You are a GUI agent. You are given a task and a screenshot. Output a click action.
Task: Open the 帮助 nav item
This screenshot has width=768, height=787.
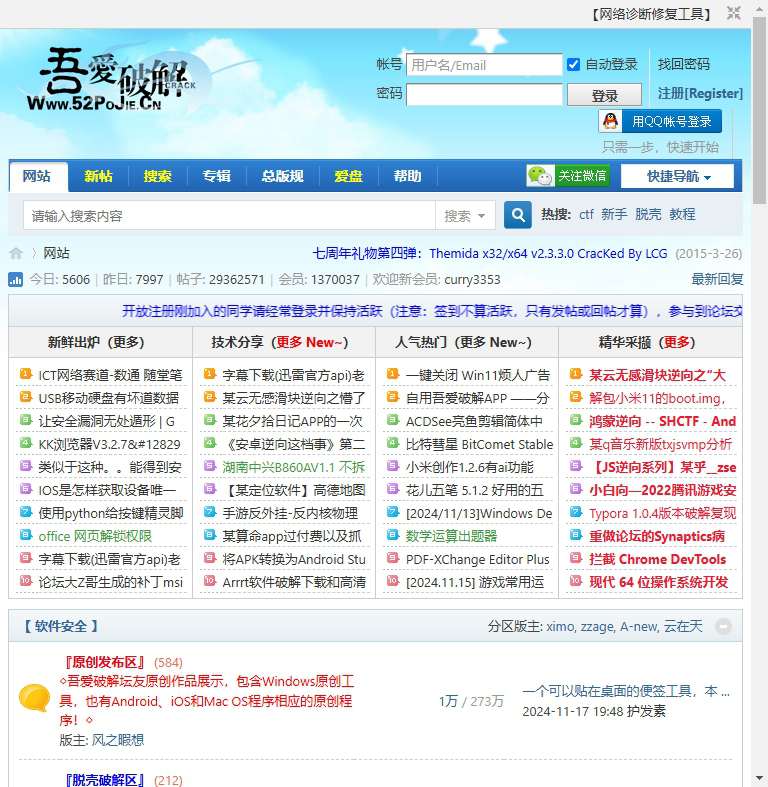click(x=407, y=176)
